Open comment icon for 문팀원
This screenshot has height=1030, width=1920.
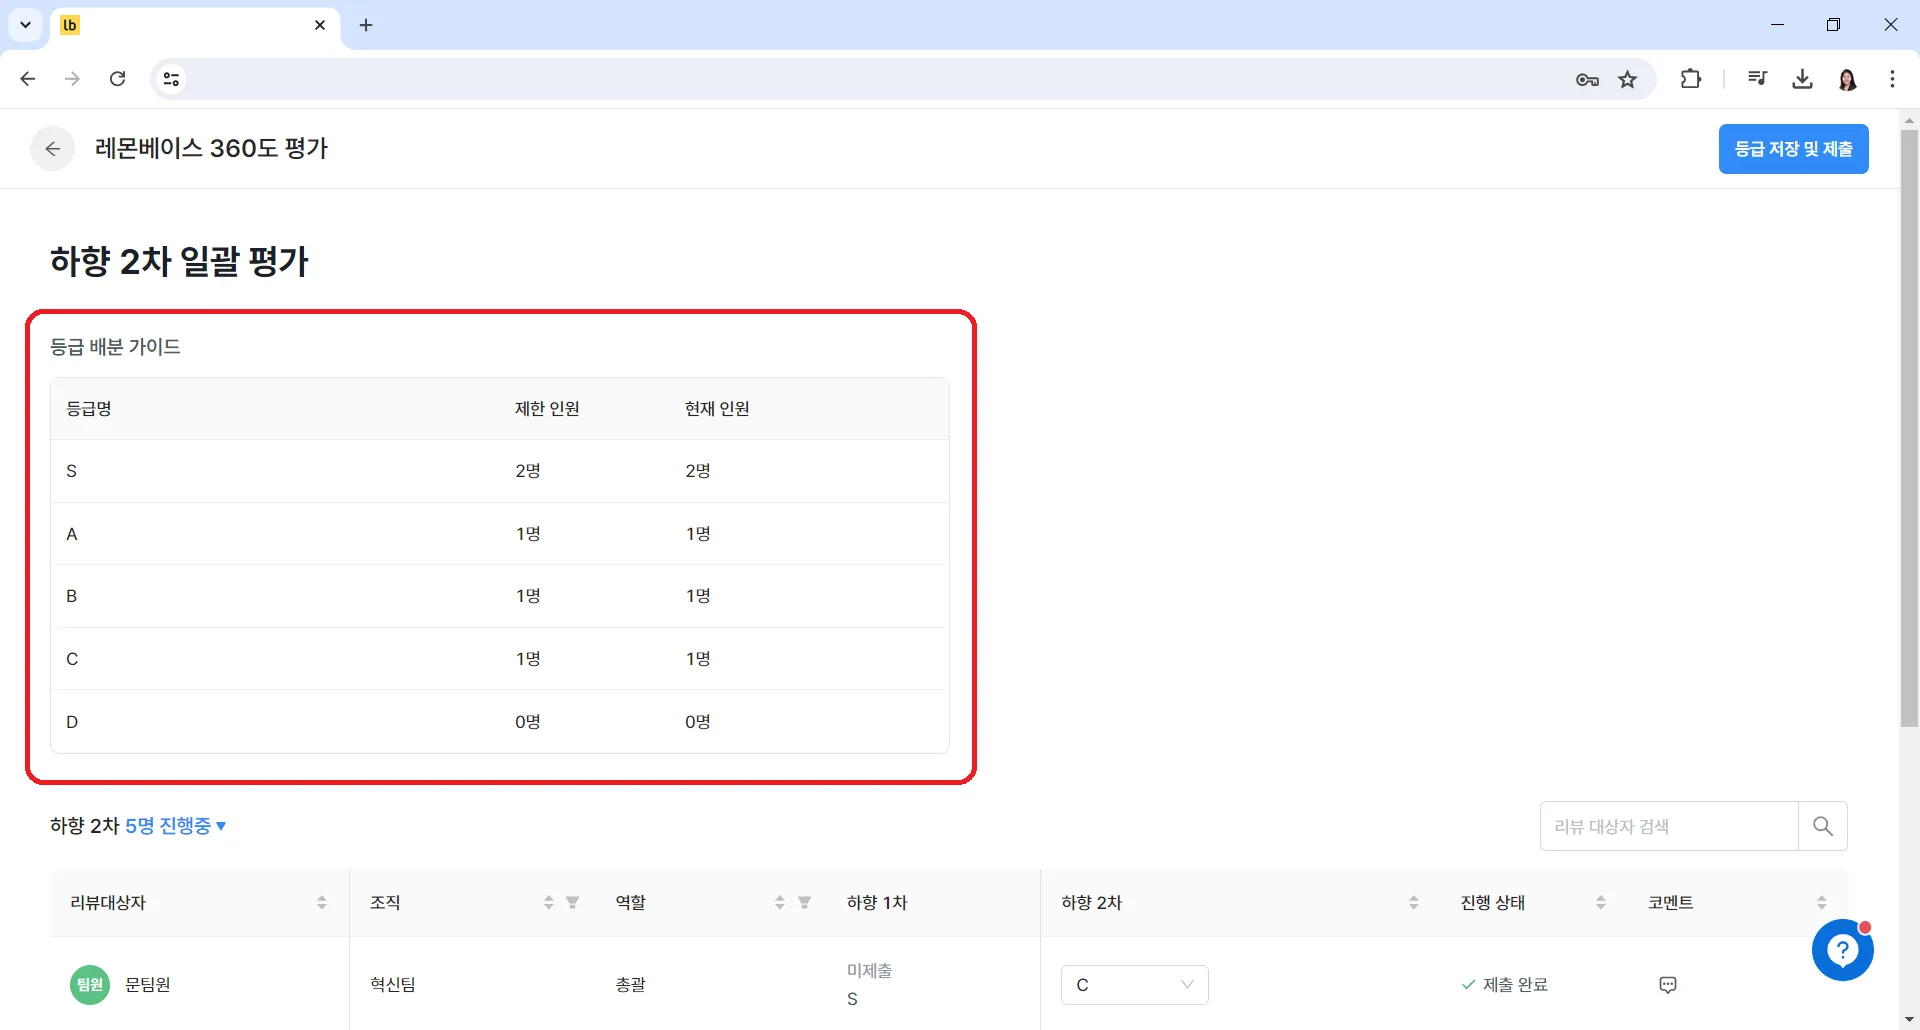pos(1667,985)
